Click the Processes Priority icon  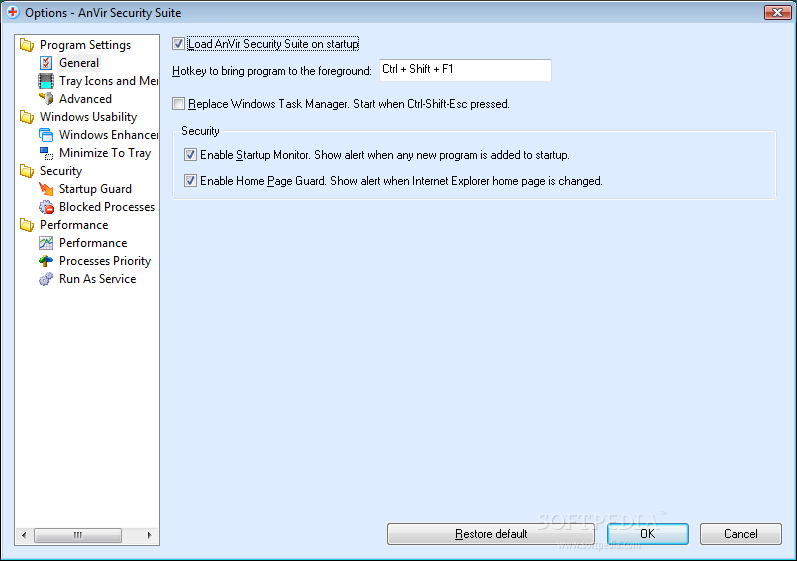[x=46, y=261]
